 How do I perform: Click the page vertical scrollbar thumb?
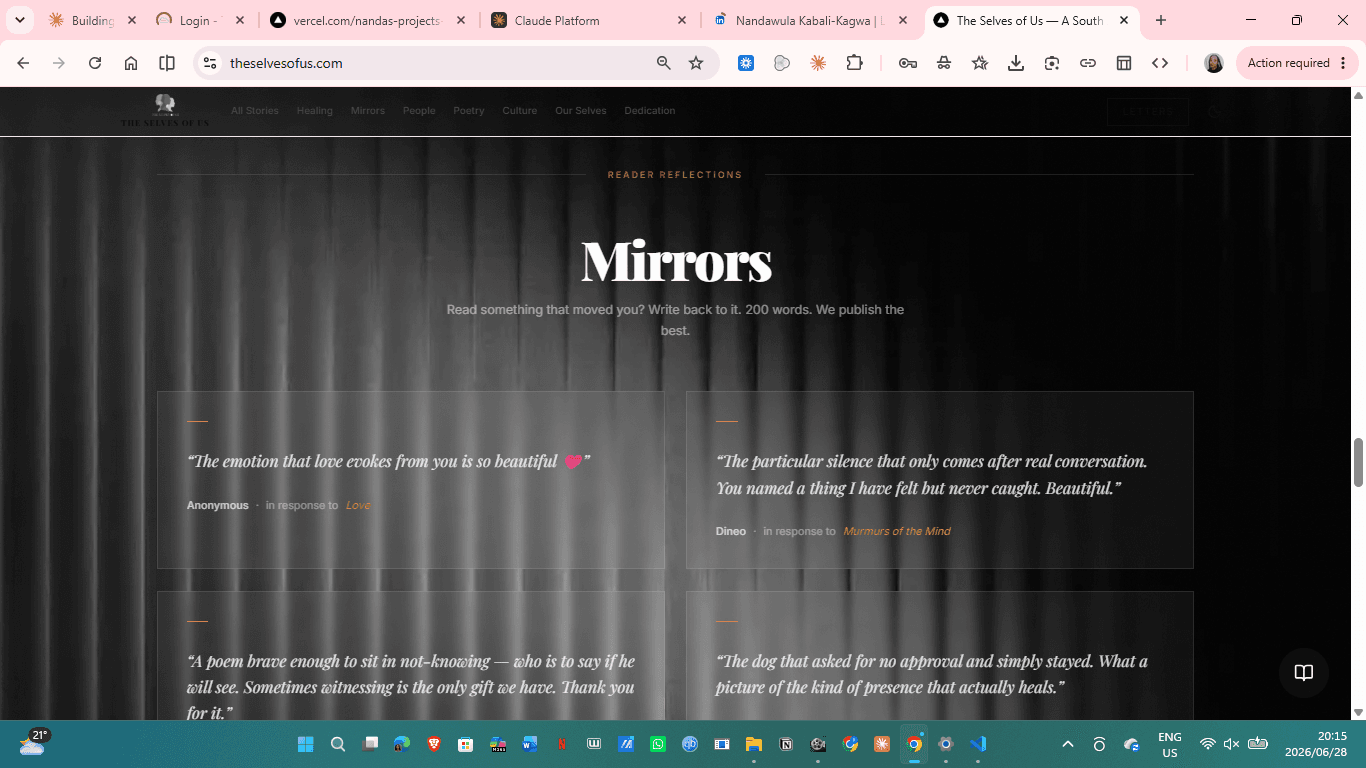click(x=1358, y=461)
